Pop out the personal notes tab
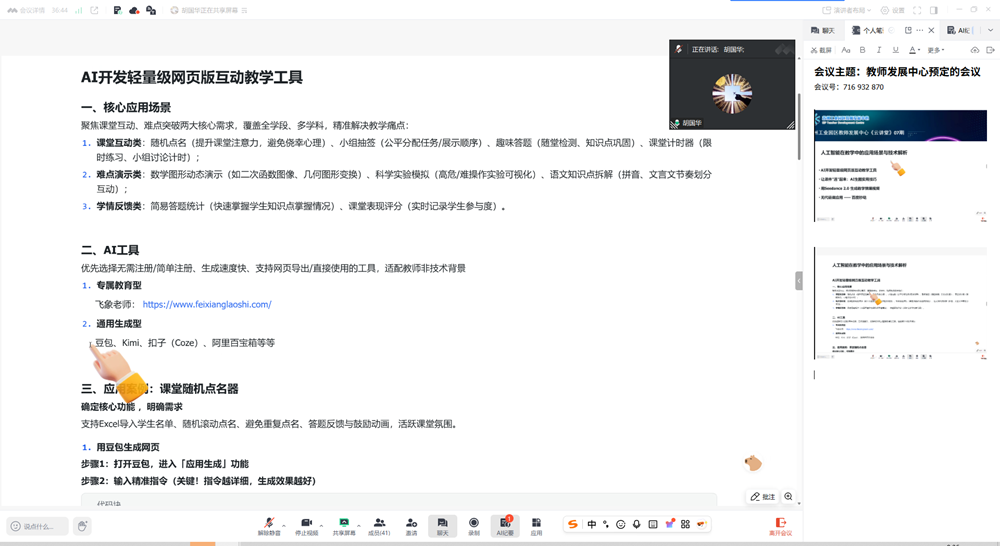This screenshot has height=546, width=1000. (908, 30)
